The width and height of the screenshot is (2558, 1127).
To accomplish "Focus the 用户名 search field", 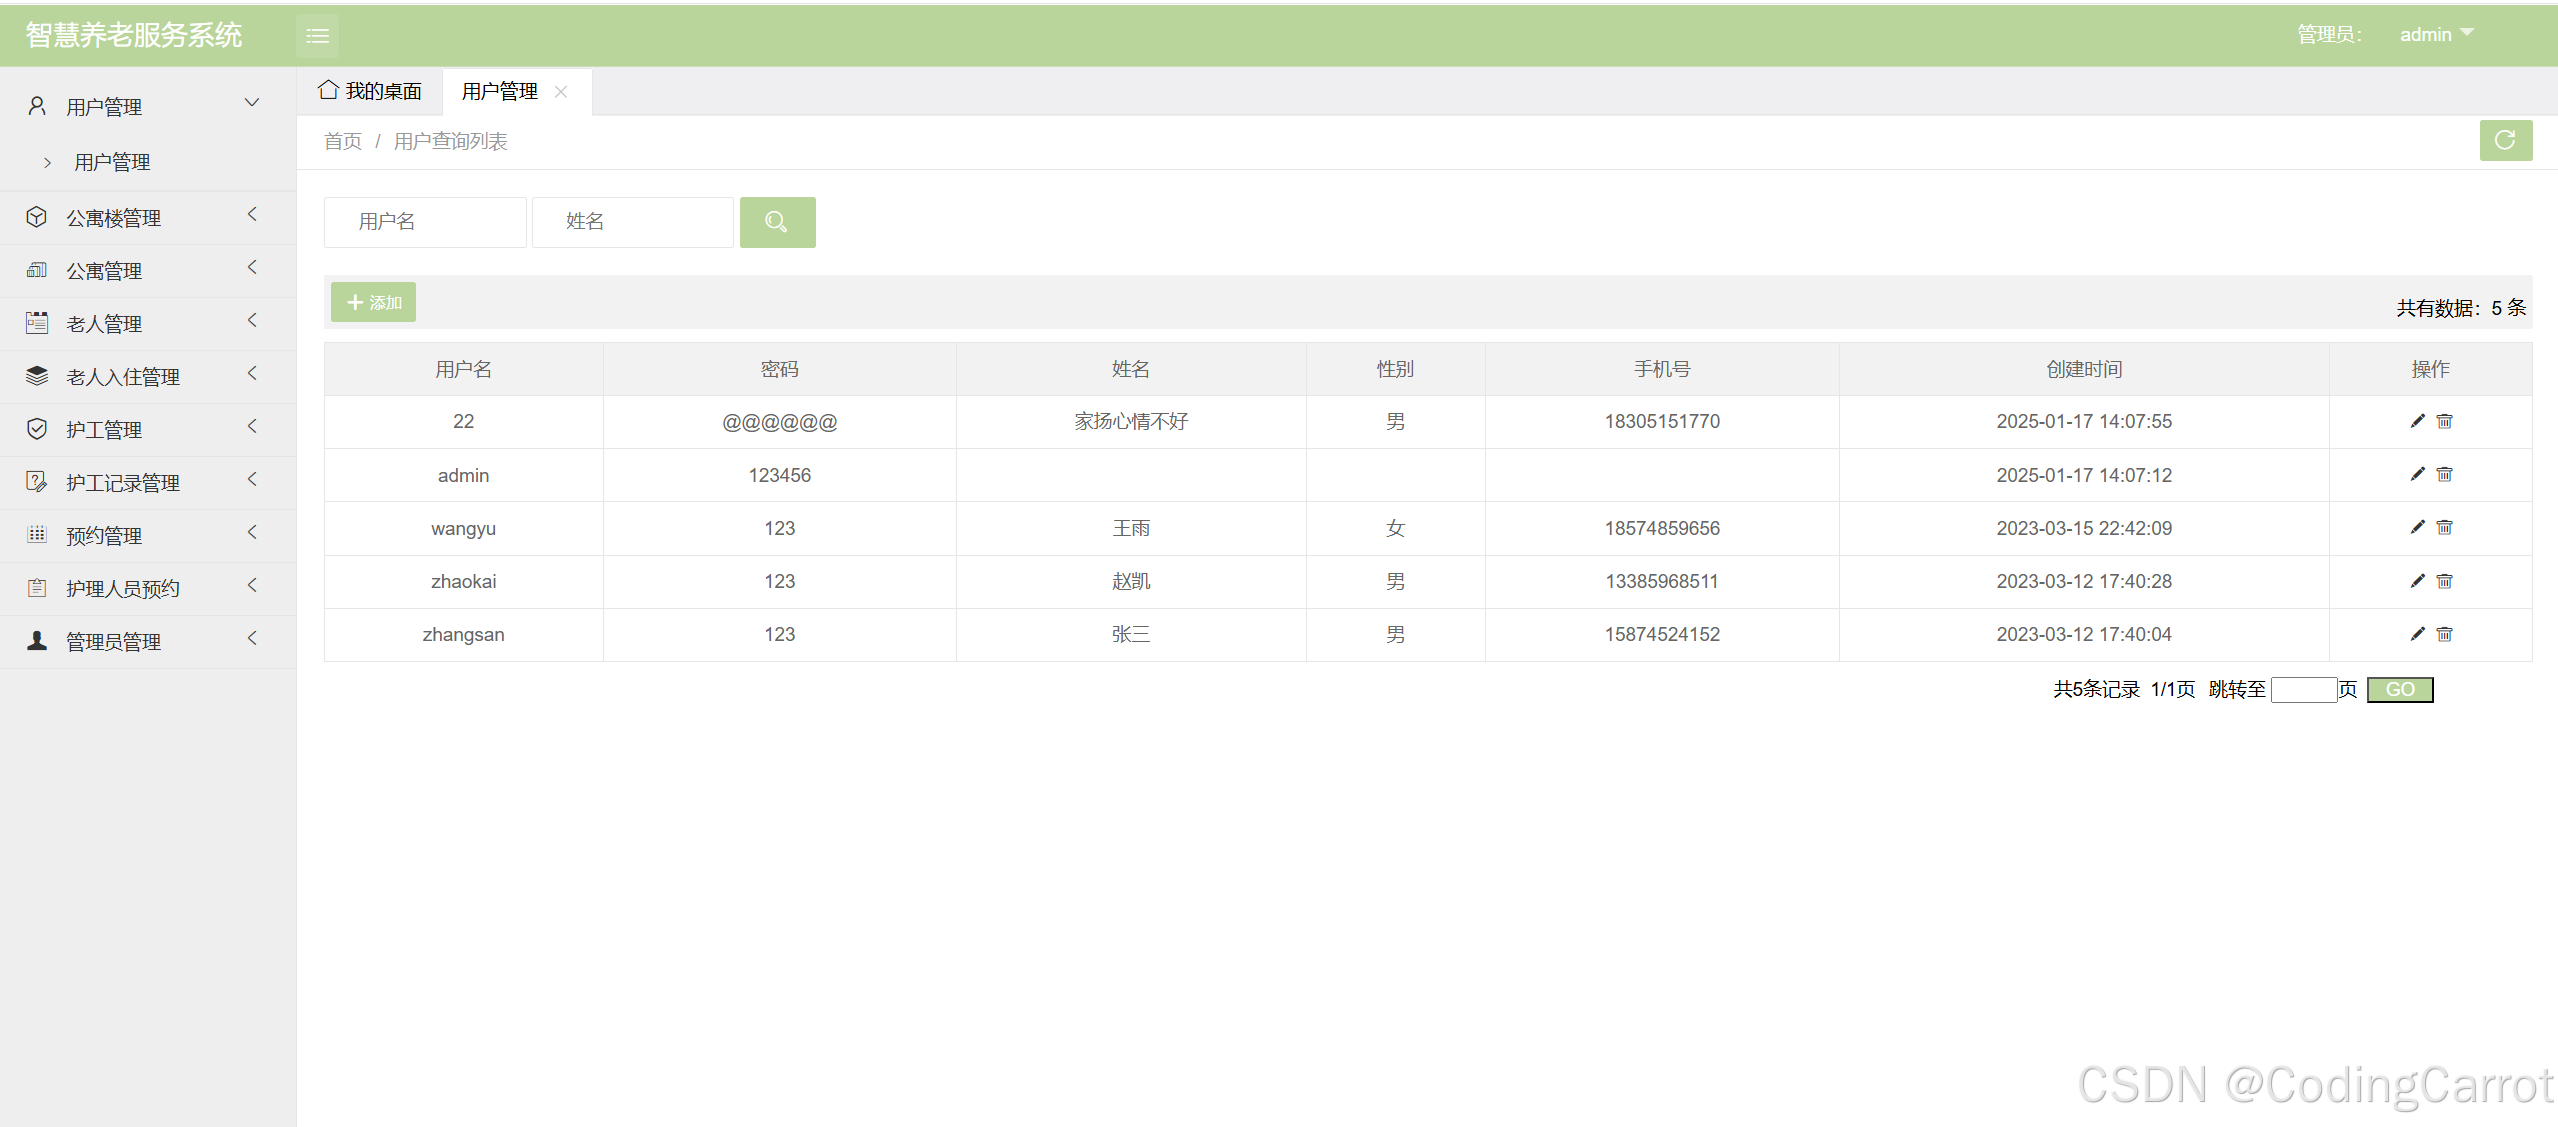I will [x=425, y=222].
